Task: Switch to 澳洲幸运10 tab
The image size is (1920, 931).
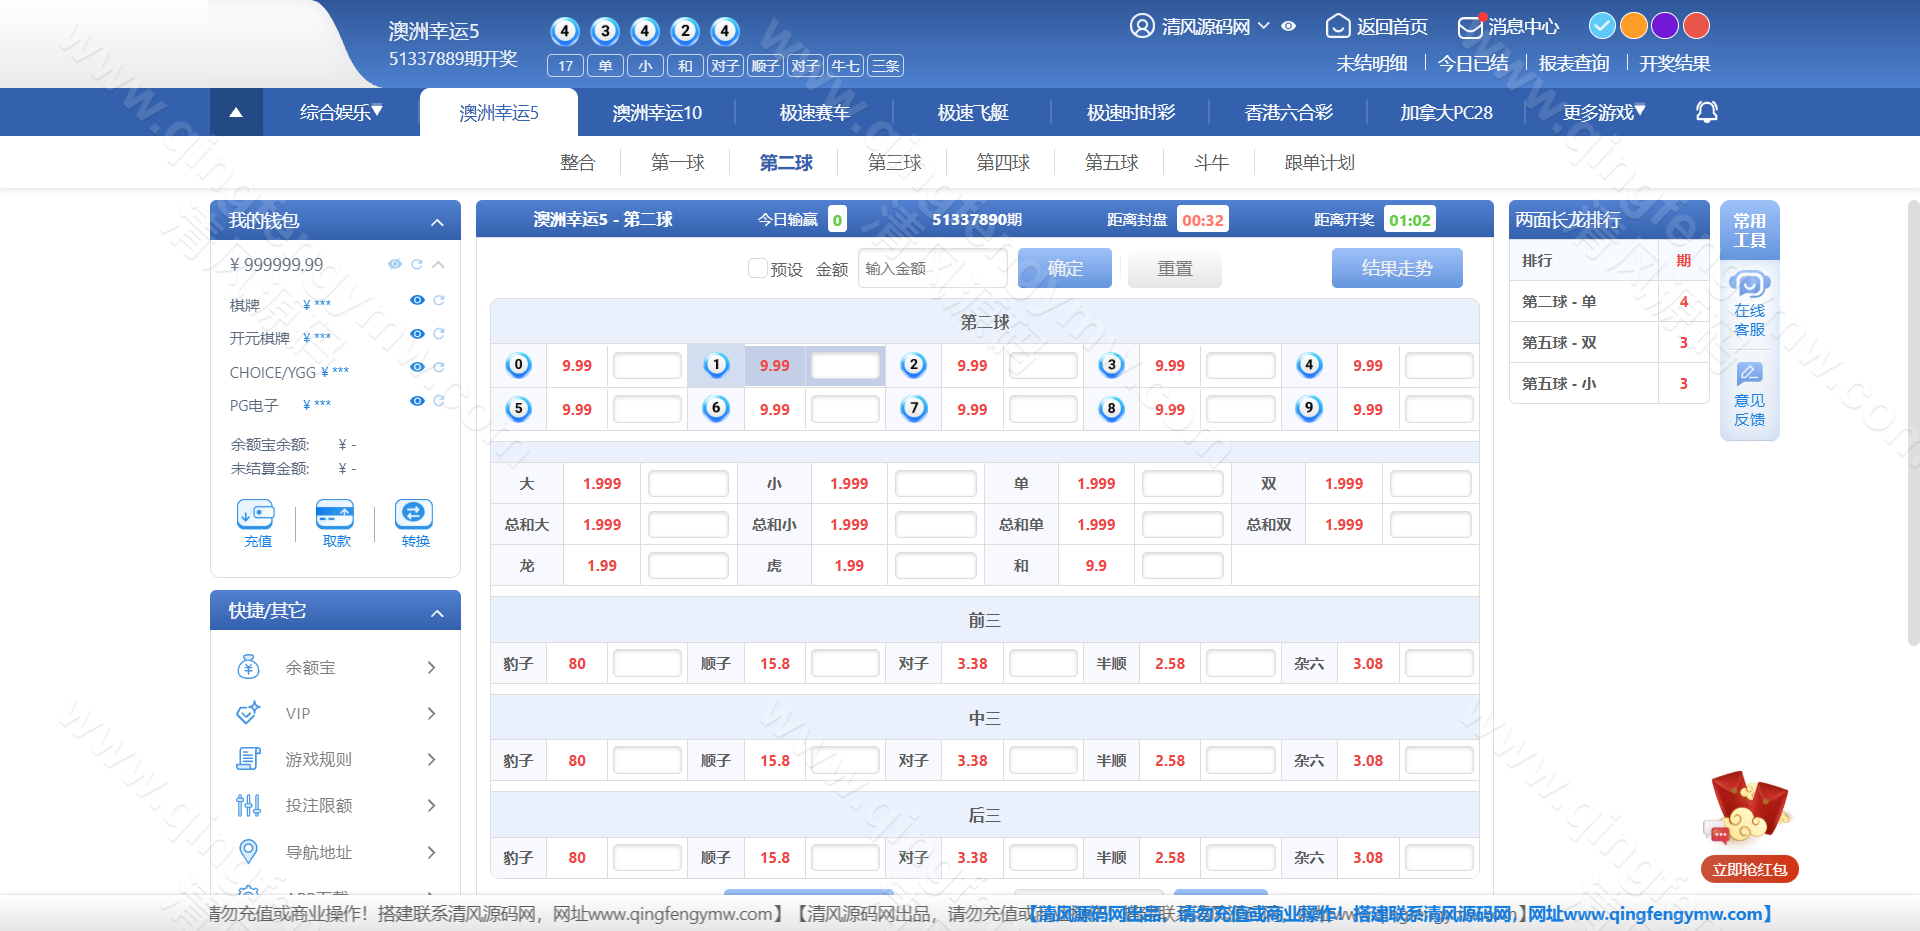Action: tap(657, 112)
